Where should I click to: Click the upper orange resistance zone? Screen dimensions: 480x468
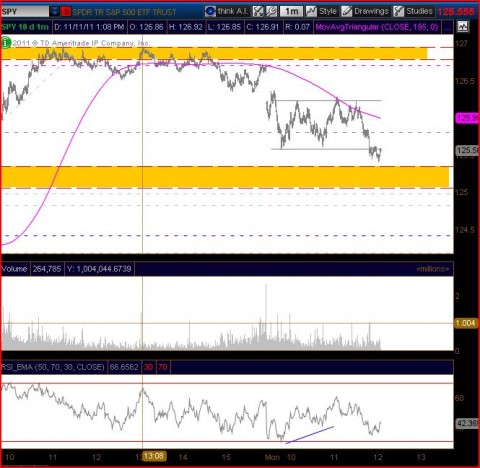(214, 54)
